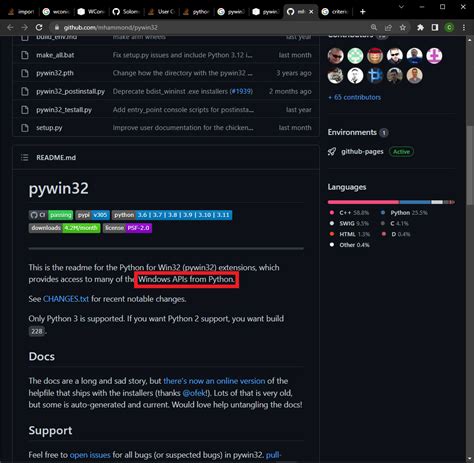
Task: Switch to the first 'import' tab
Action: tap(21, 12)
